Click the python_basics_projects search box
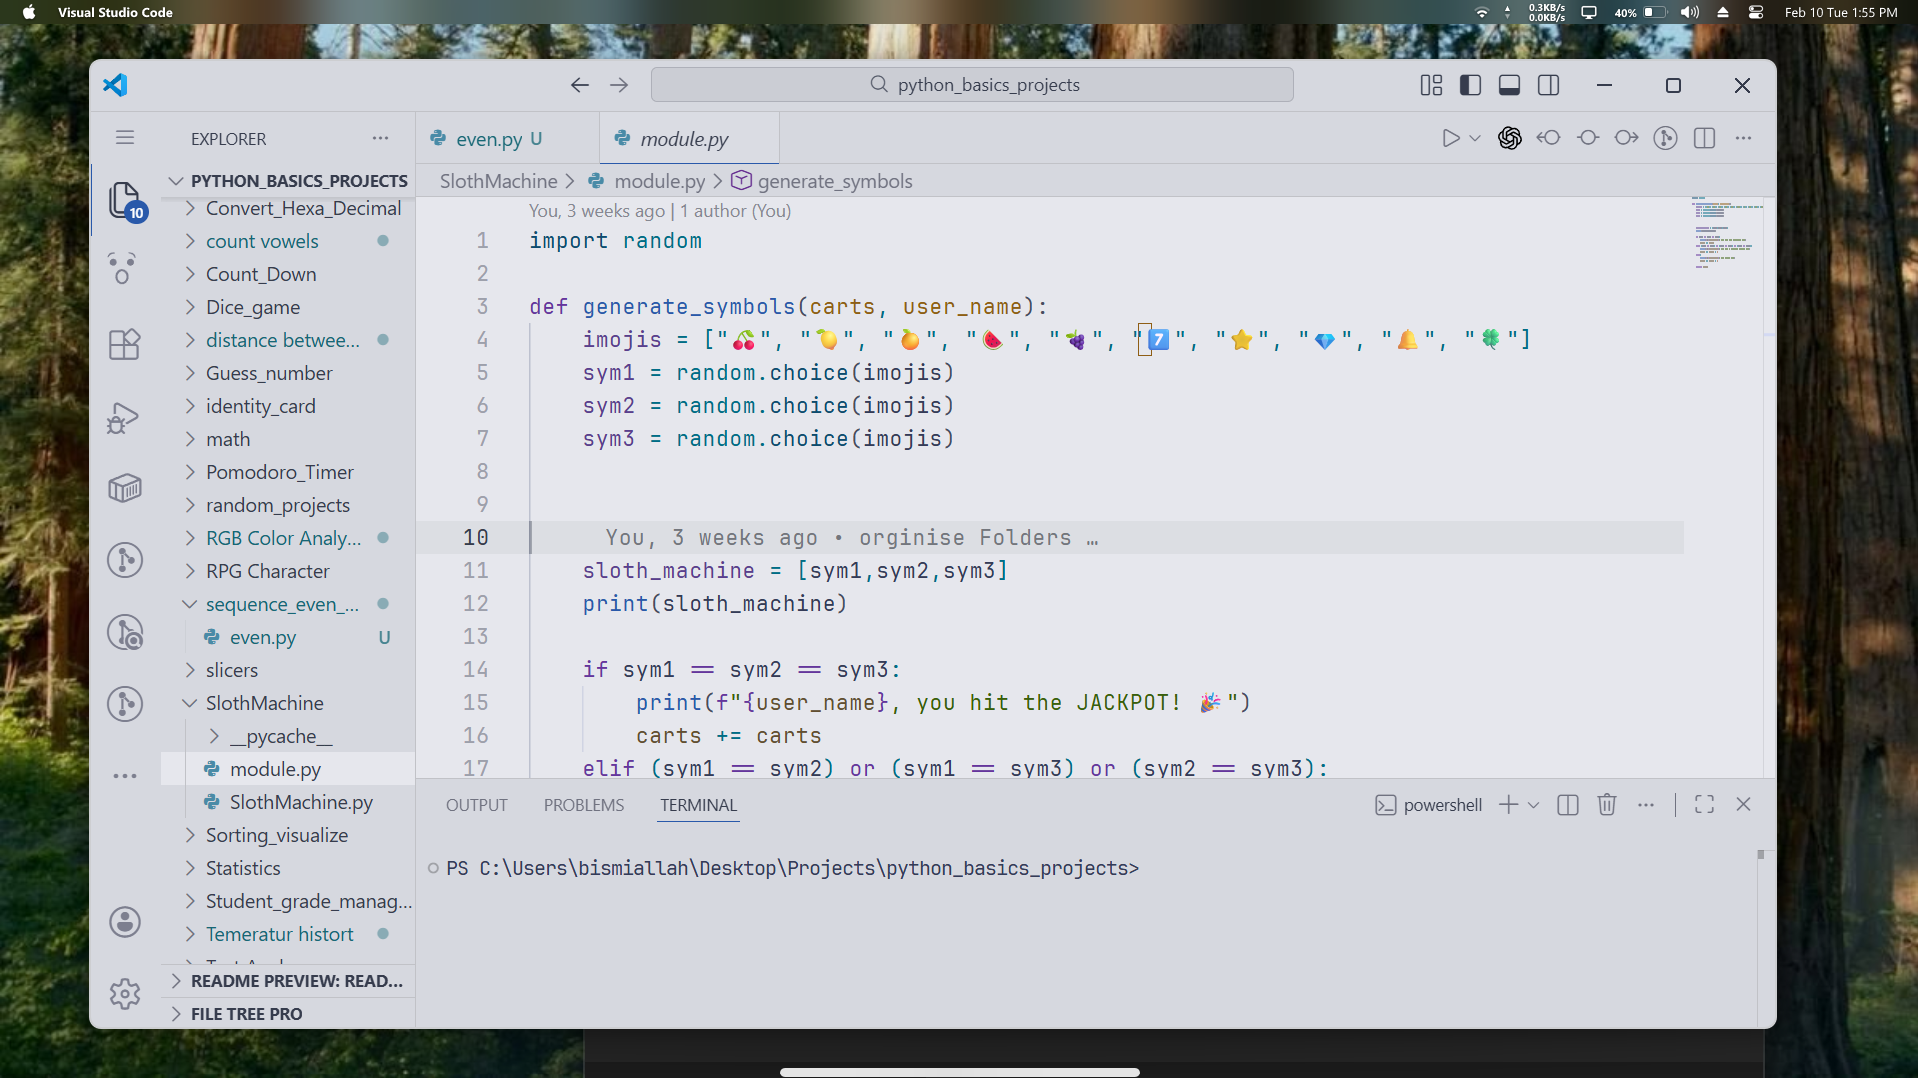The height and width of the screenshot is (1078, 1918). (972, 85)
